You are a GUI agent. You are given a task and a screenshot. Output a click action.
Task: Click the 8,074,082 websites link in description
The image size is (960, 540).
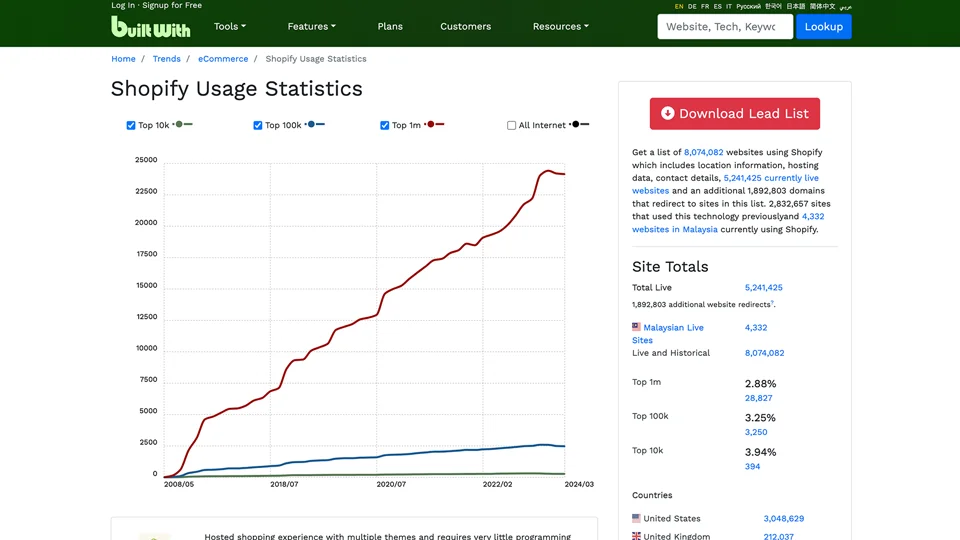click(x=703, y=152)
